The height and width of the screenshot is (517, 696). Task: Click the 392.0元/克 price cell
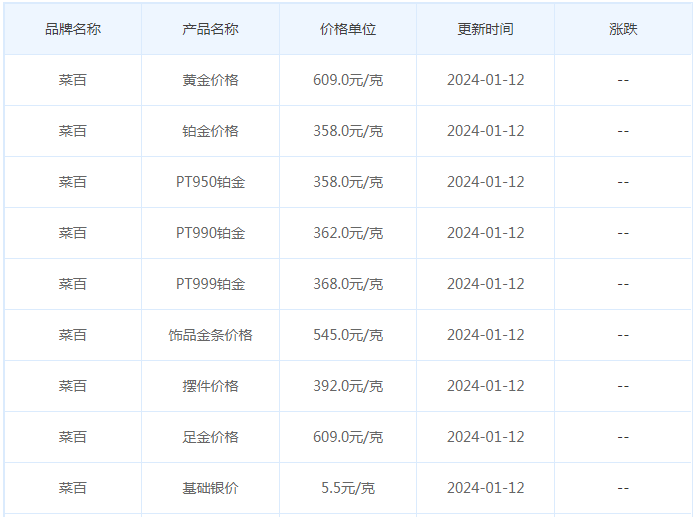348,387
